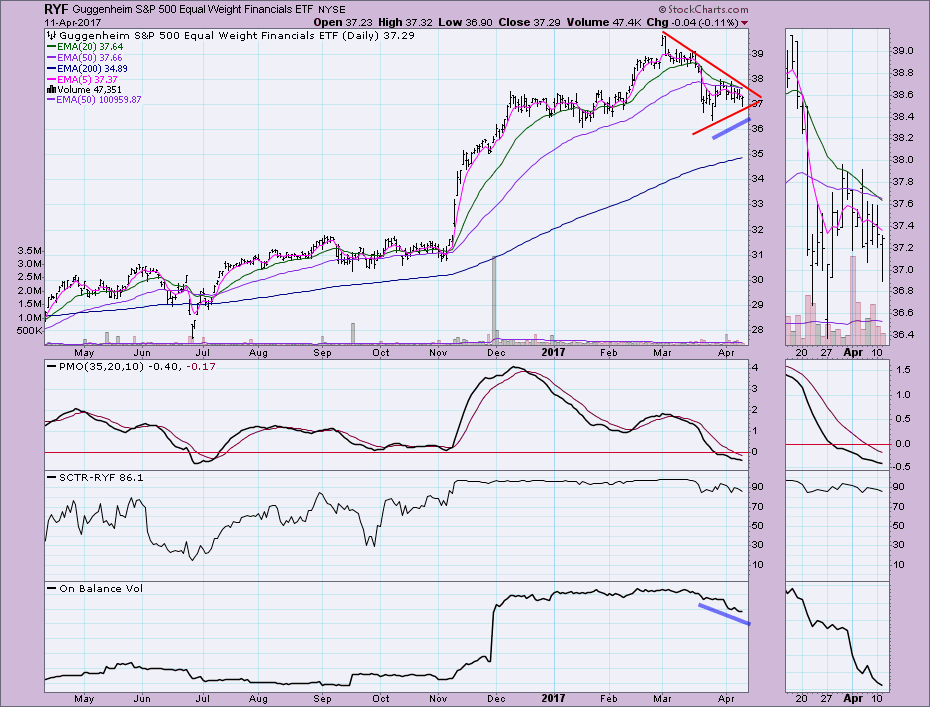Click the SCTR-RYF 86.1 indicator label
This screenshot has width=930, height=707.
[90, 479]
